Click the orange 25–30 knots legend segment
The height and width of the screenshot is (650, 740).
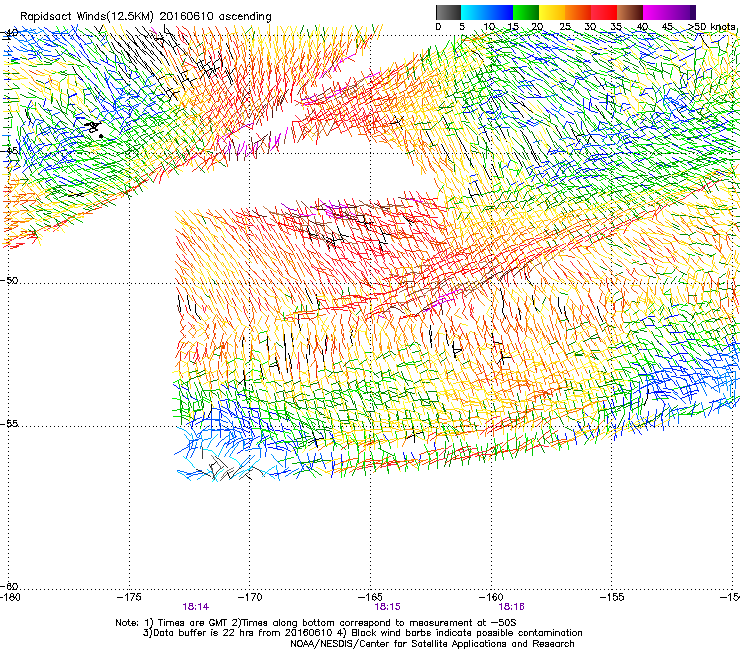578,12
